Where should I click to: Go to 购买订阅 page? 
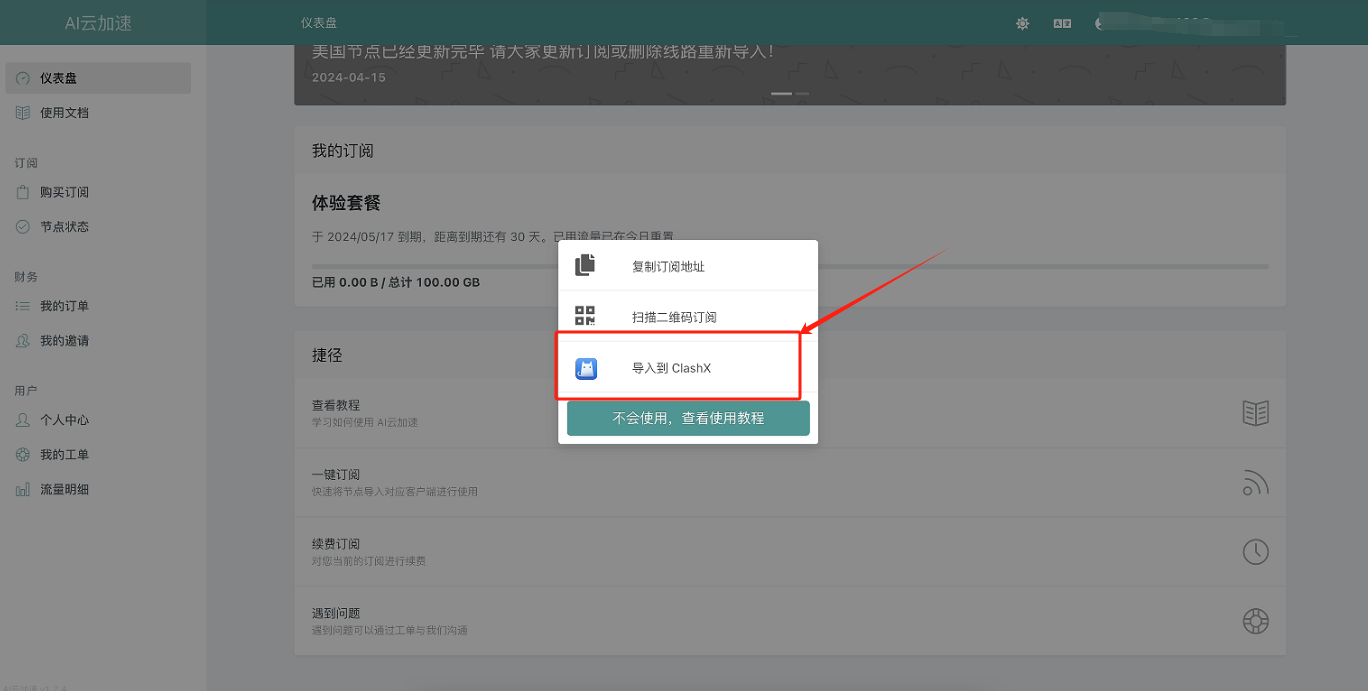[98, 192]
